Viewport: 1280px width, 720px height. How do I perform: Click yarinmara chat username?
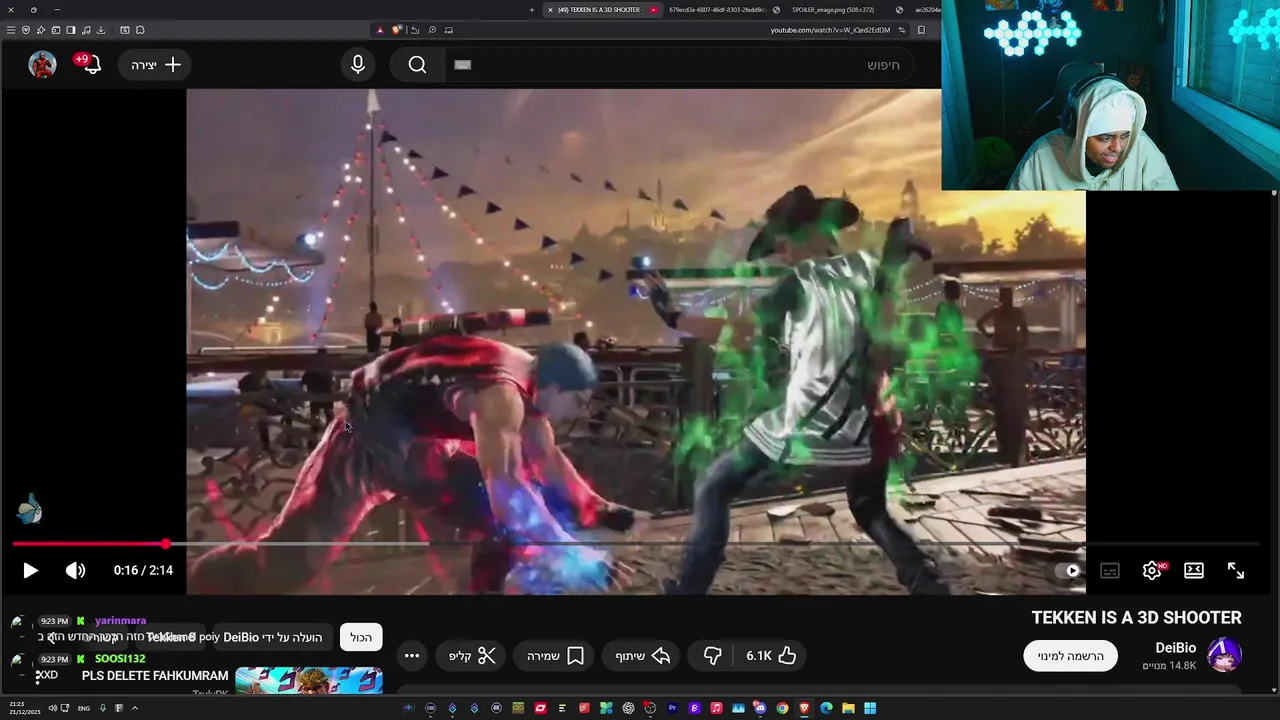pyautogui.click(x=120, y=621)
